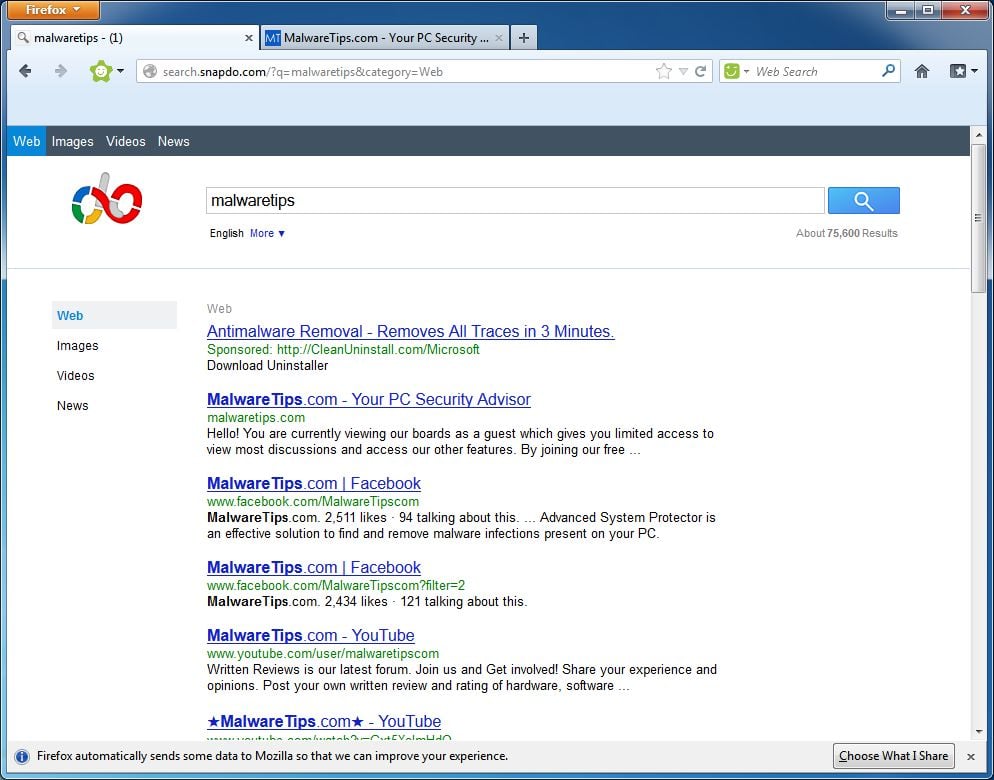The image size is (994, 780).
Task: Open the Antimalware Removal sponsored link
Action: coord(410,331)
